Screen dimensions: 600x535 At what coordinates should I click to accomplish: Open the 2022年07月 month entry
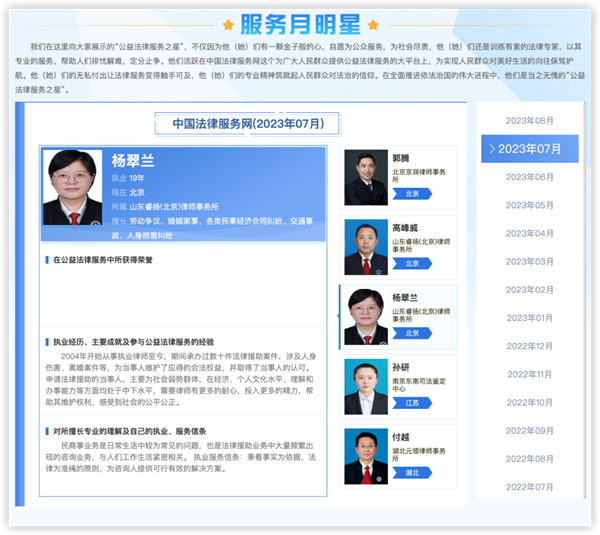tap(529, 487)
